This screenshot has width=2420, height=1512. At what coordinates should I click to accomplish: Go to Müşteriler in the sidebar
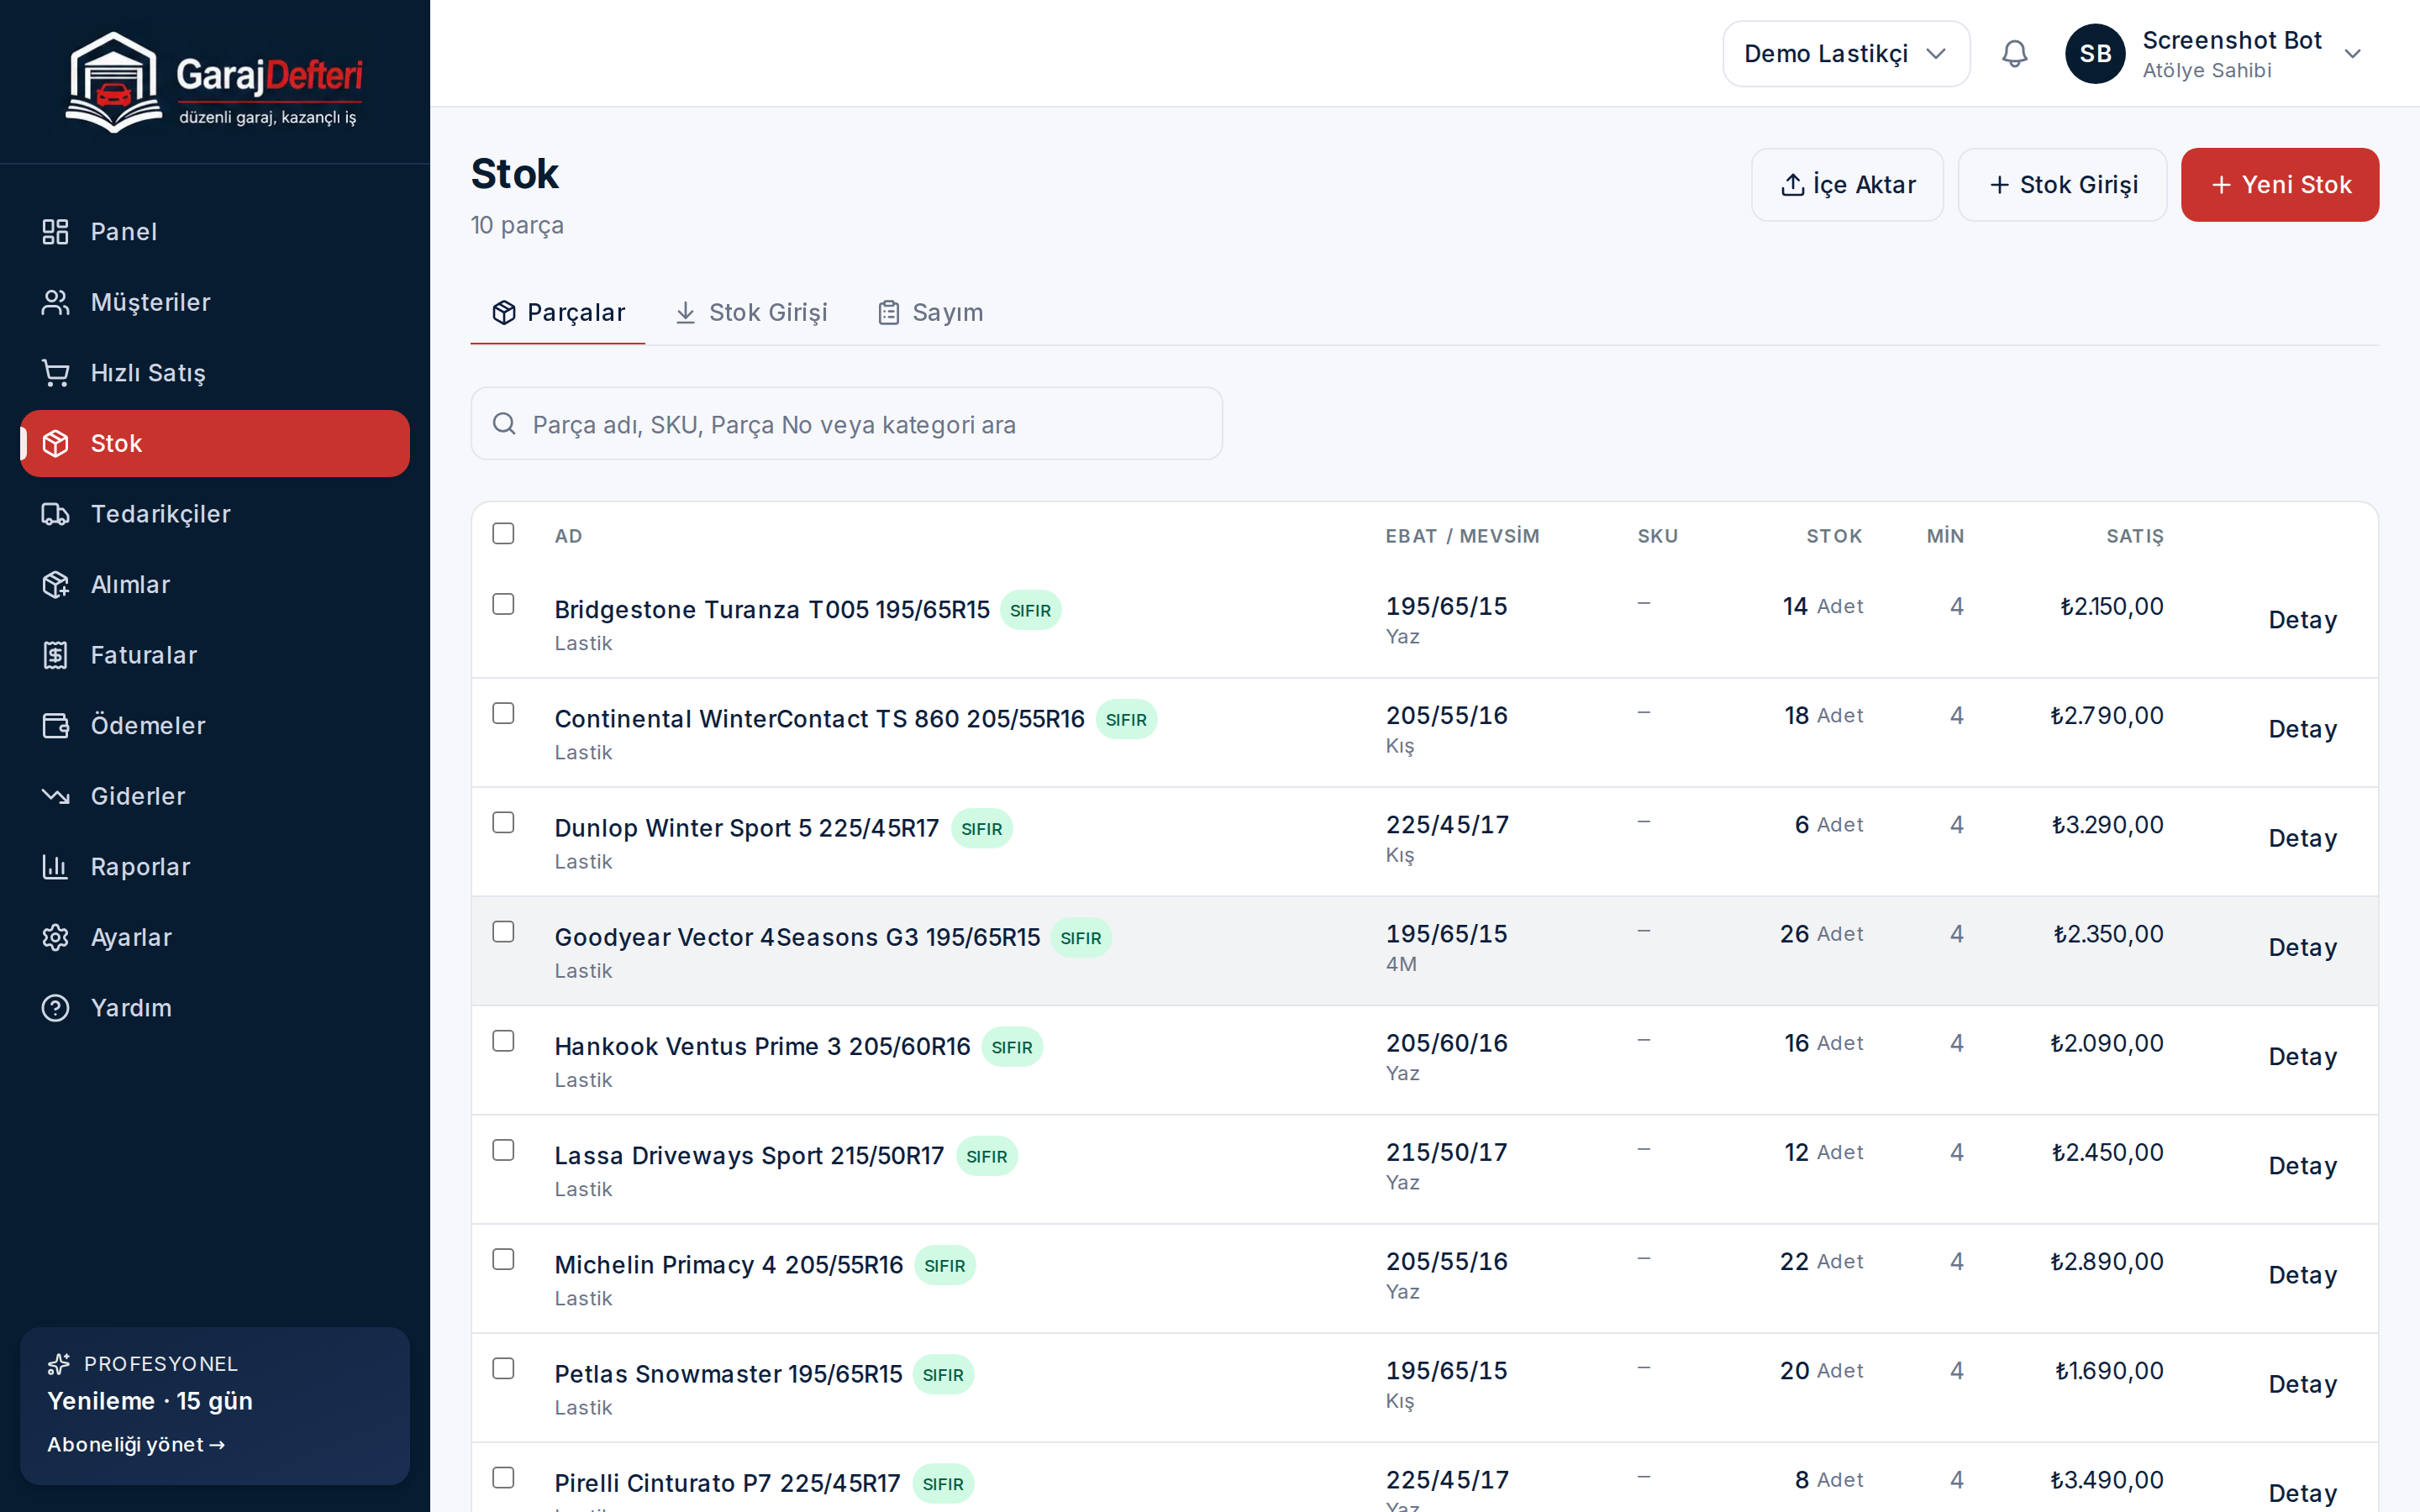click(x=215, y=302)
